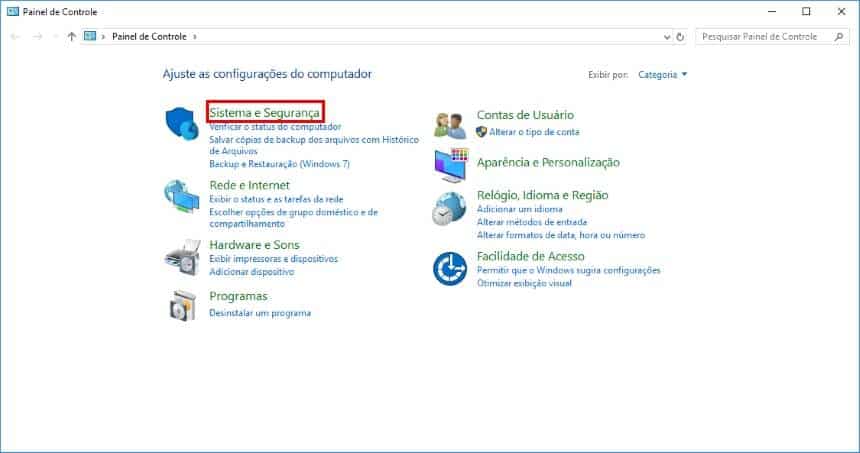Open the Facilidade de Acesso heading link
This screenshot has height=453, width=860.
click(530, 256)
